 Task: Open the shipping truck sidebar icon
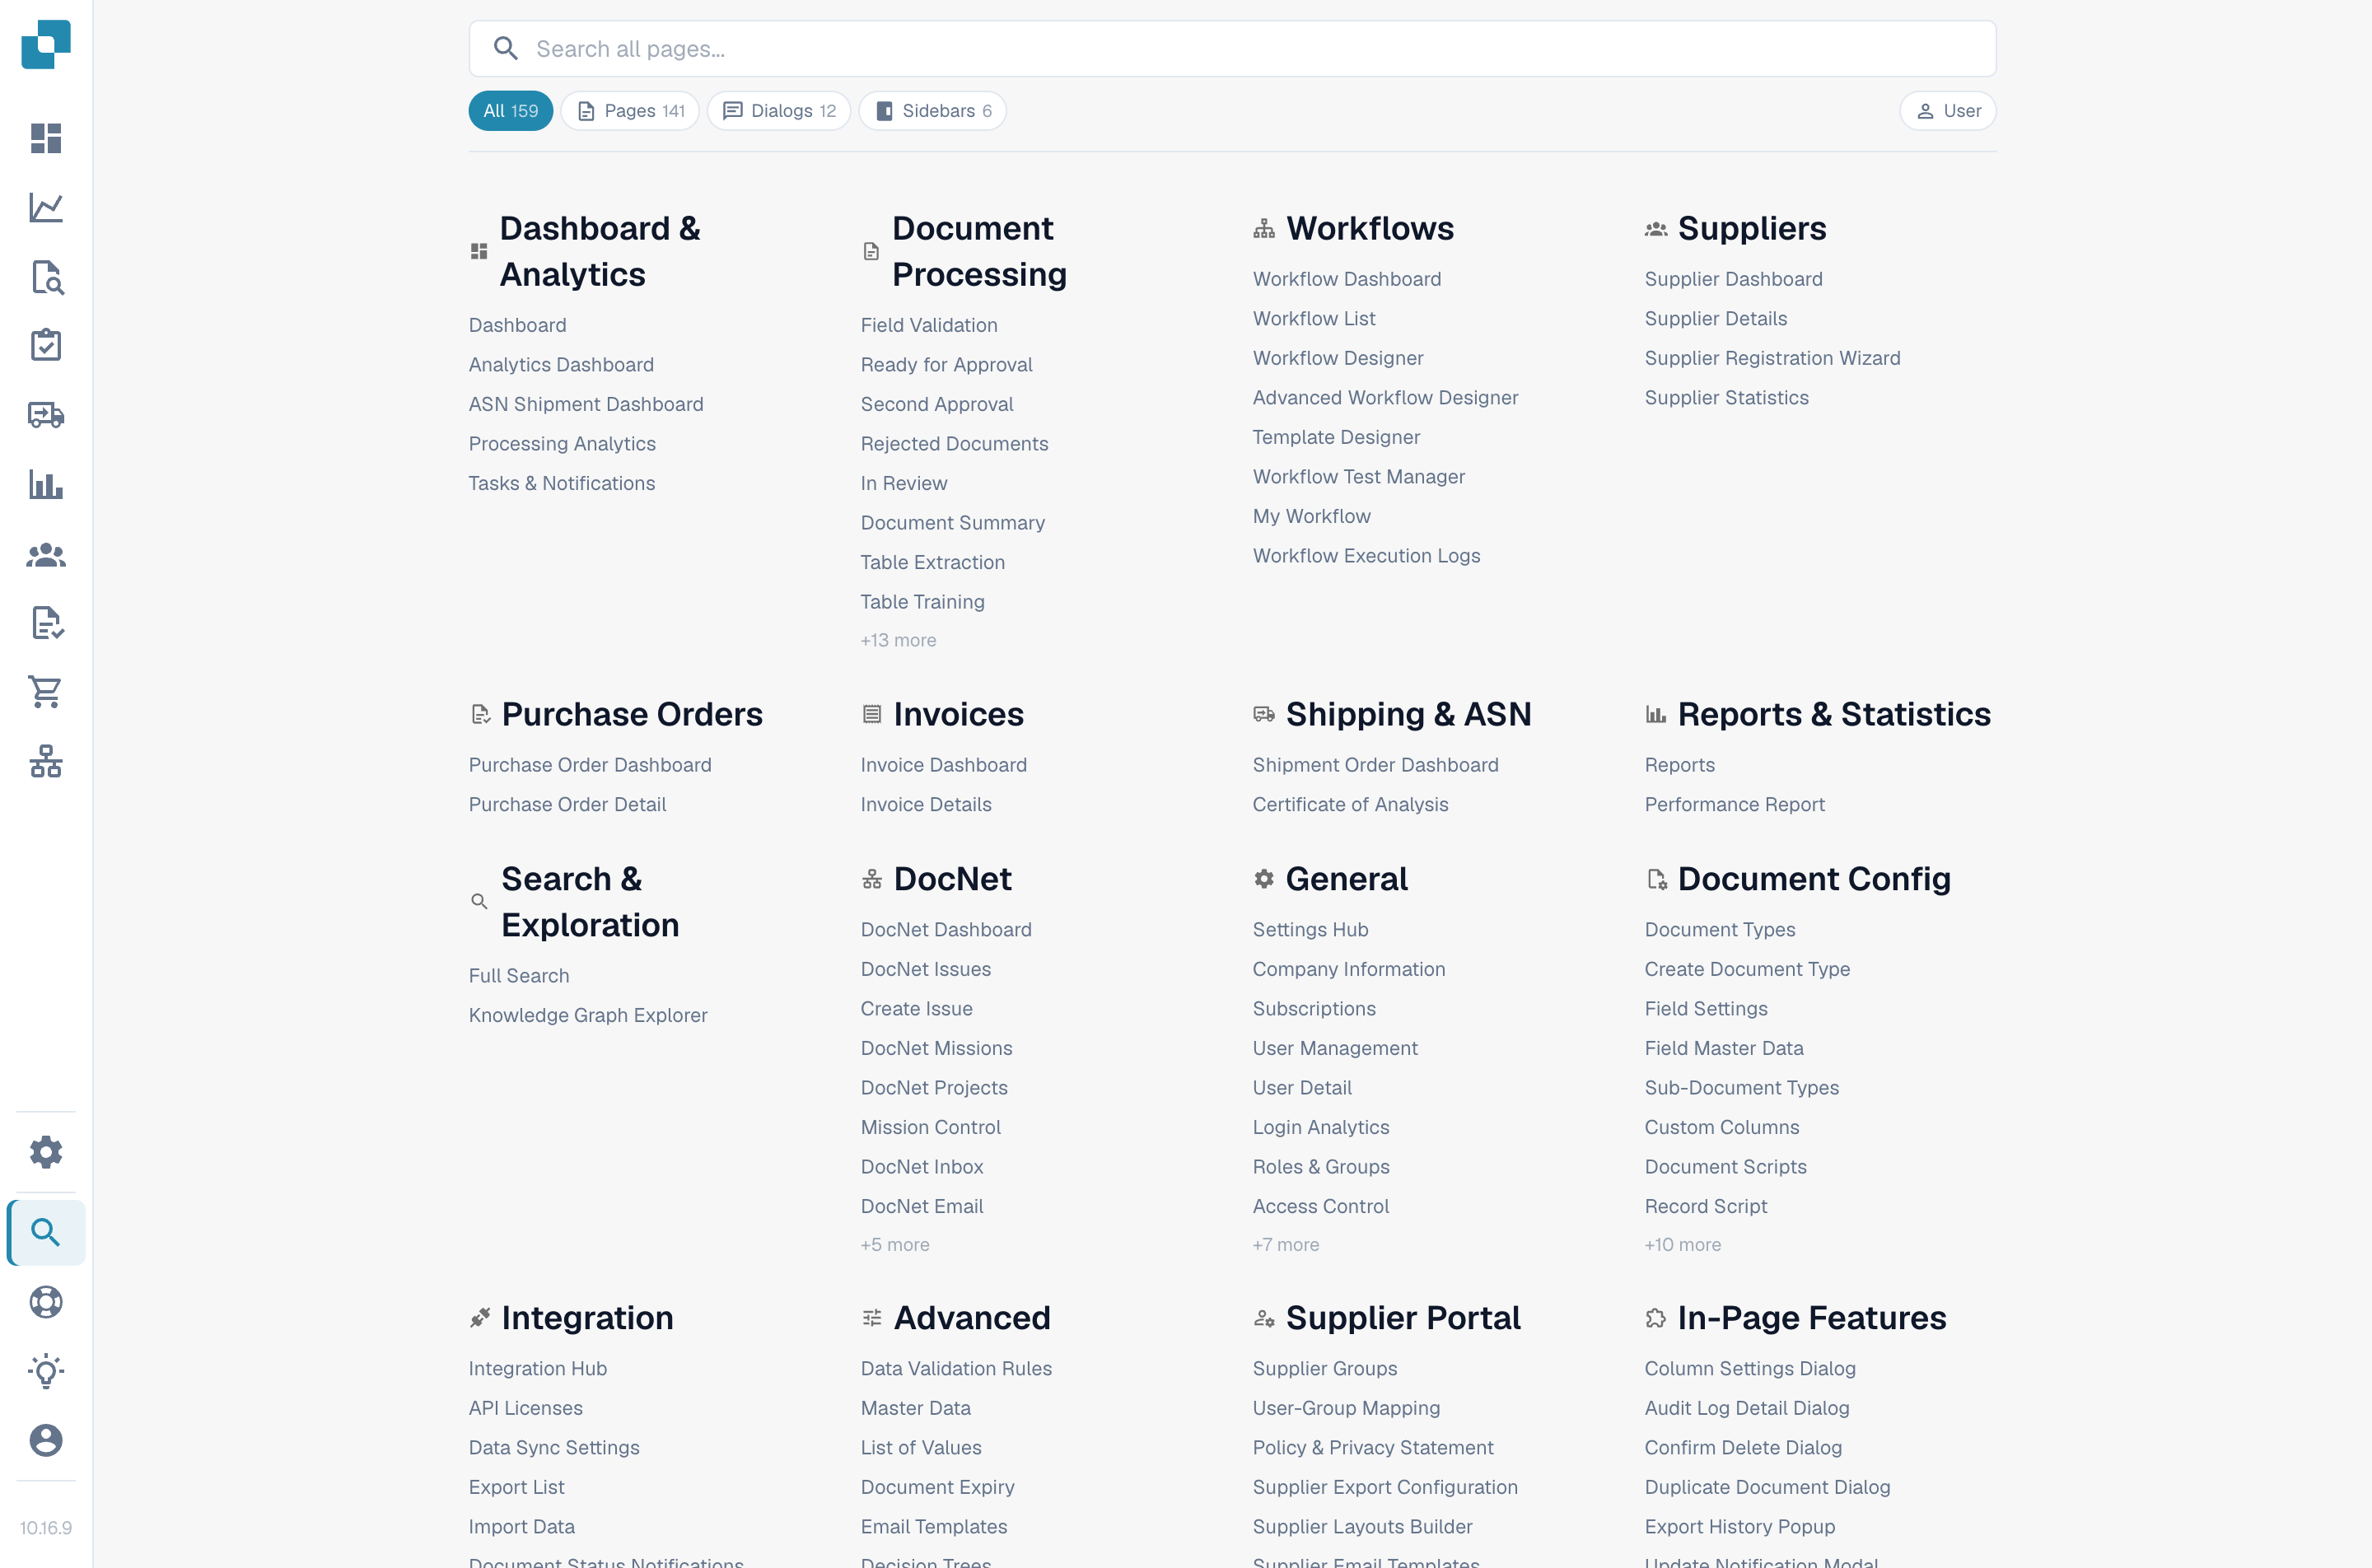click(x=46, y=415)
